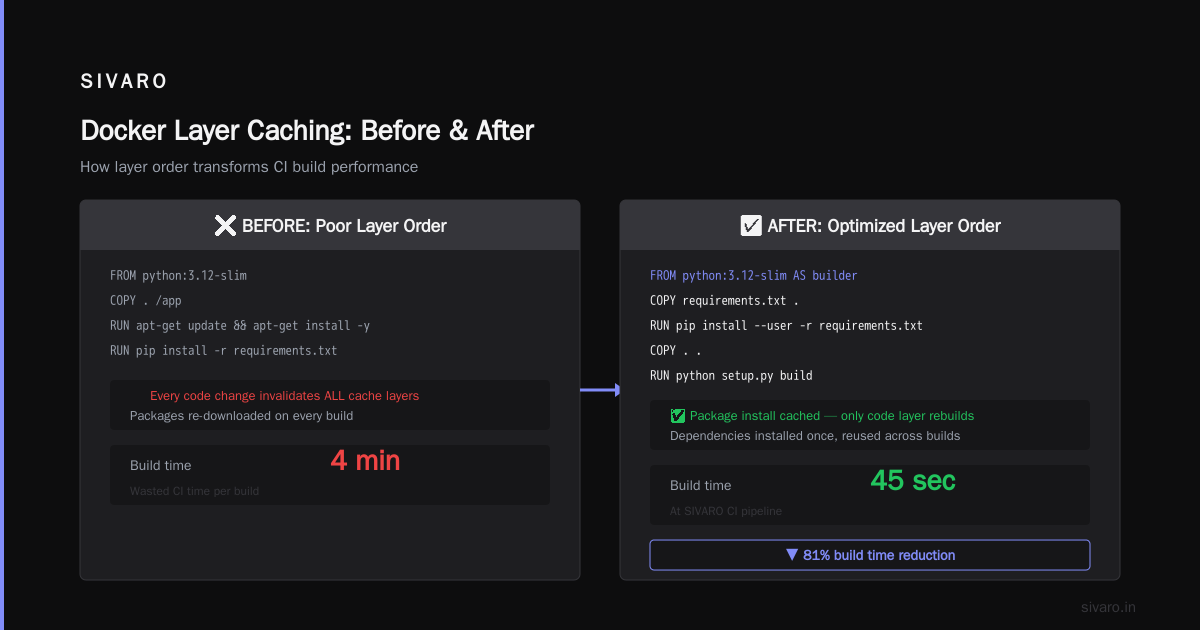Click the checkmark icon beside AFTER heading
This screenshot has height=630, width=1200.
coord(750,226)
